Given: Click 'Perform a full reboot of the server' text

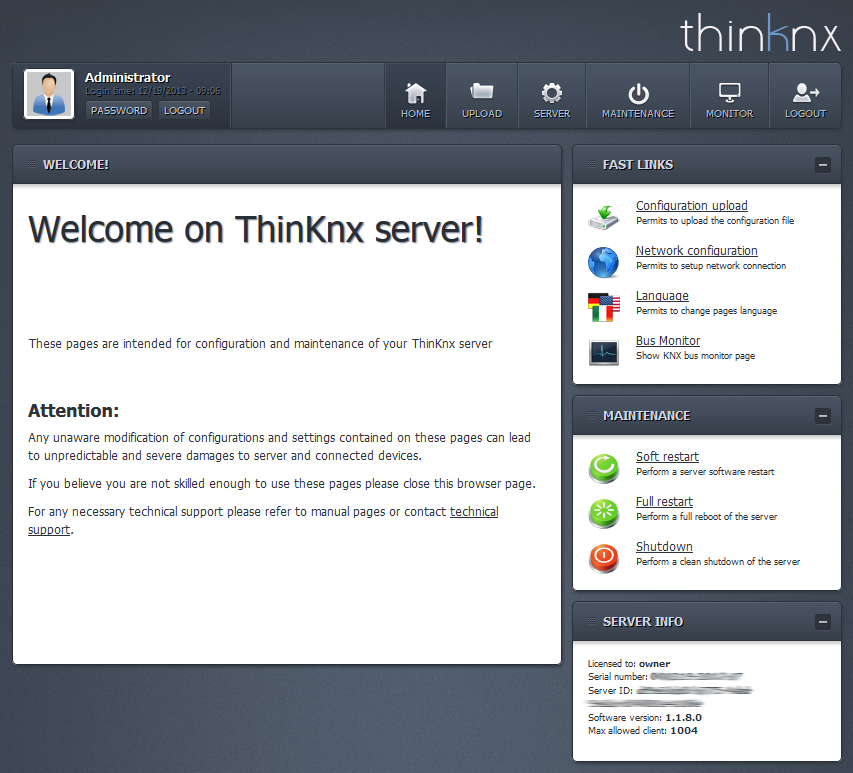Looking at the screenshot, I should pos(706,517).
